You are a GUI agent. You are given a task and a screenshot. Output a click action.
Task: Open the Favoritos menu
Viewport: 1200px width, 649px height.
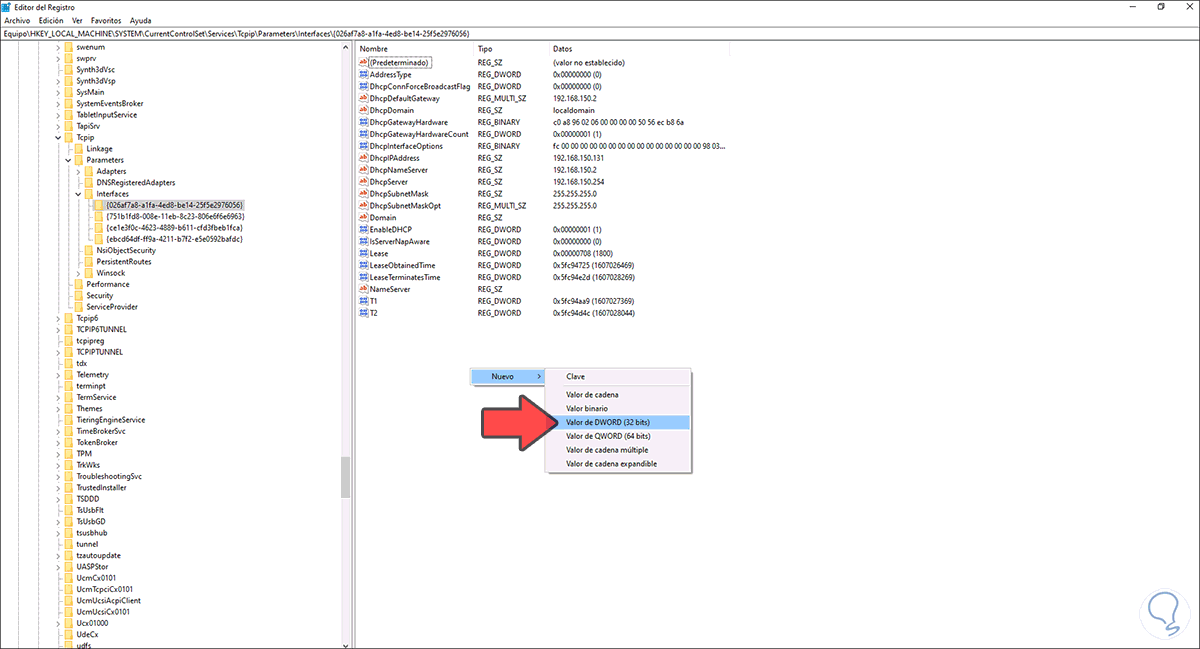(x=107, y=20)
